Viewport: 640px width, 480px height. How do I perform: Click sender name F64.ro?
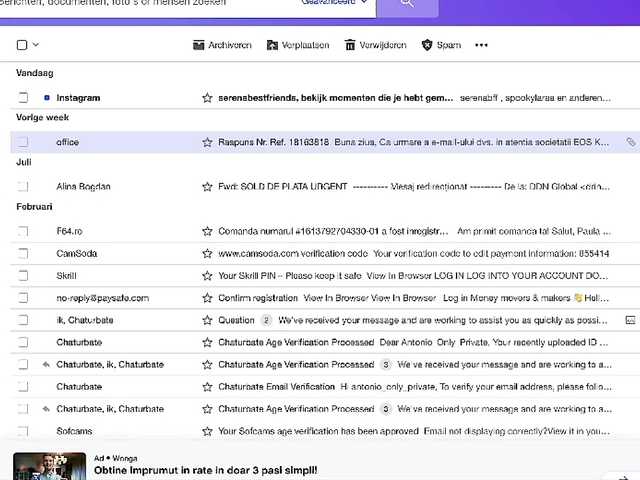coord(69,231)
